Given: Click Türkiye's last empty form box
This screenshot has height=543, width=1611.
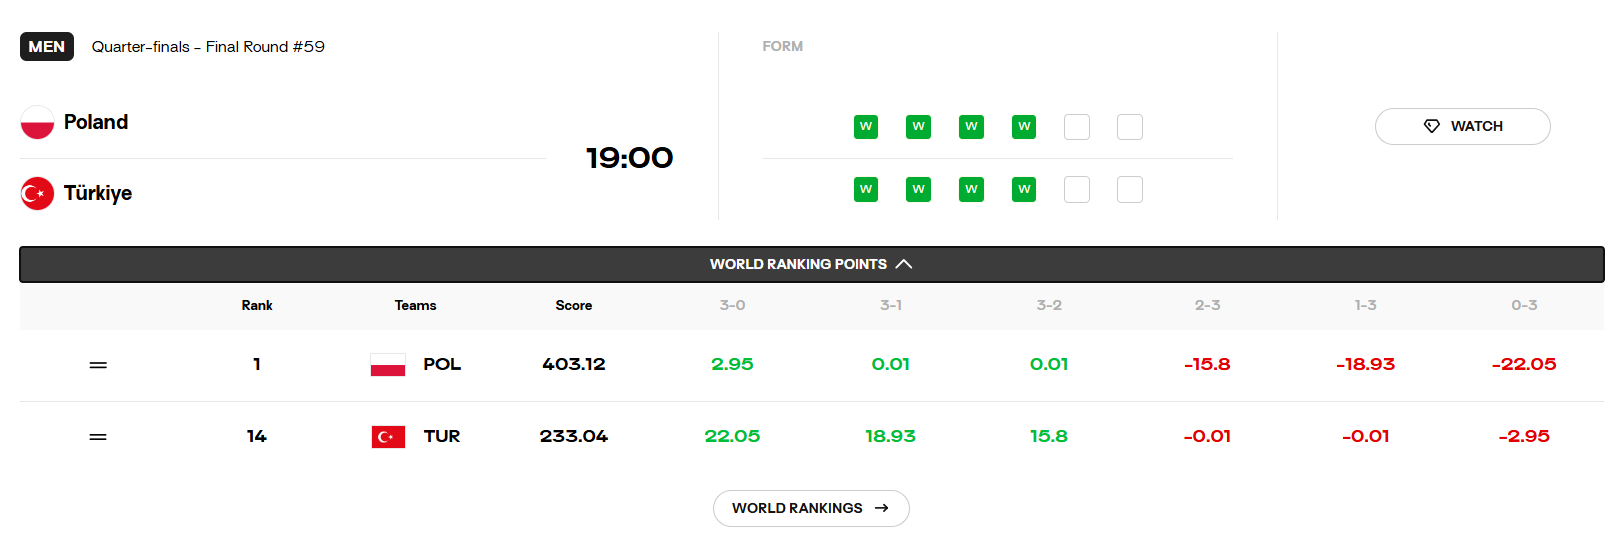Looking at the screenshot, I should [x=1130, y=189].
